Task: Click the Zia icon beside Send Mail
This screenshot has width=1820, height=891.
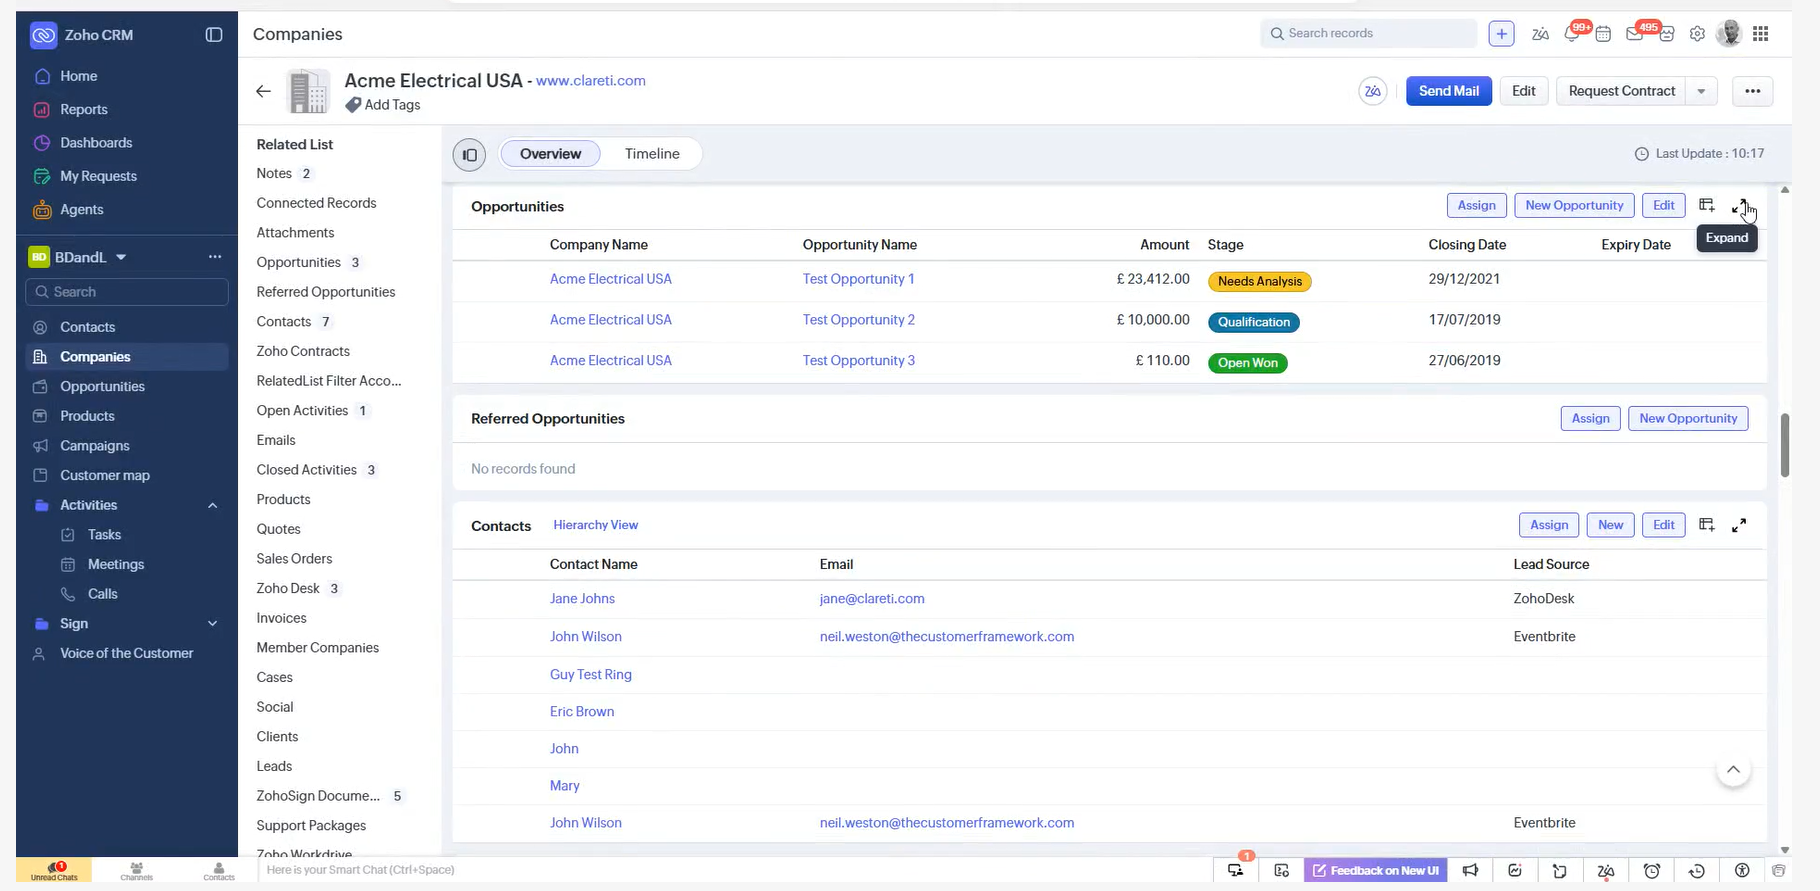Action: [1373, 91]
